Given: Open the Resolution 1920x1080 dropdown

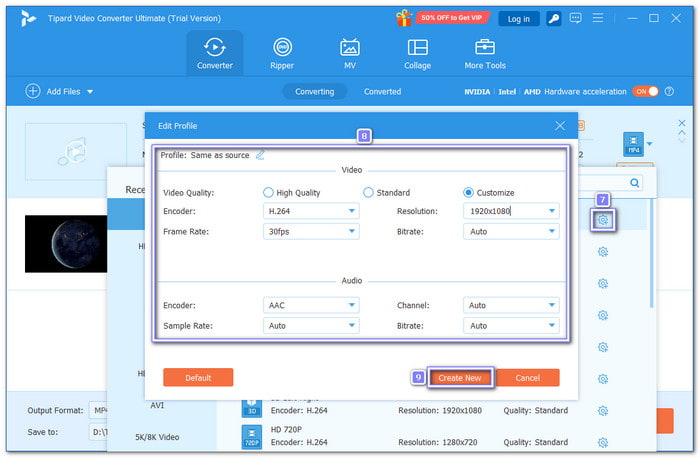Looking at the screenshot, I should (x=511, y=211).
